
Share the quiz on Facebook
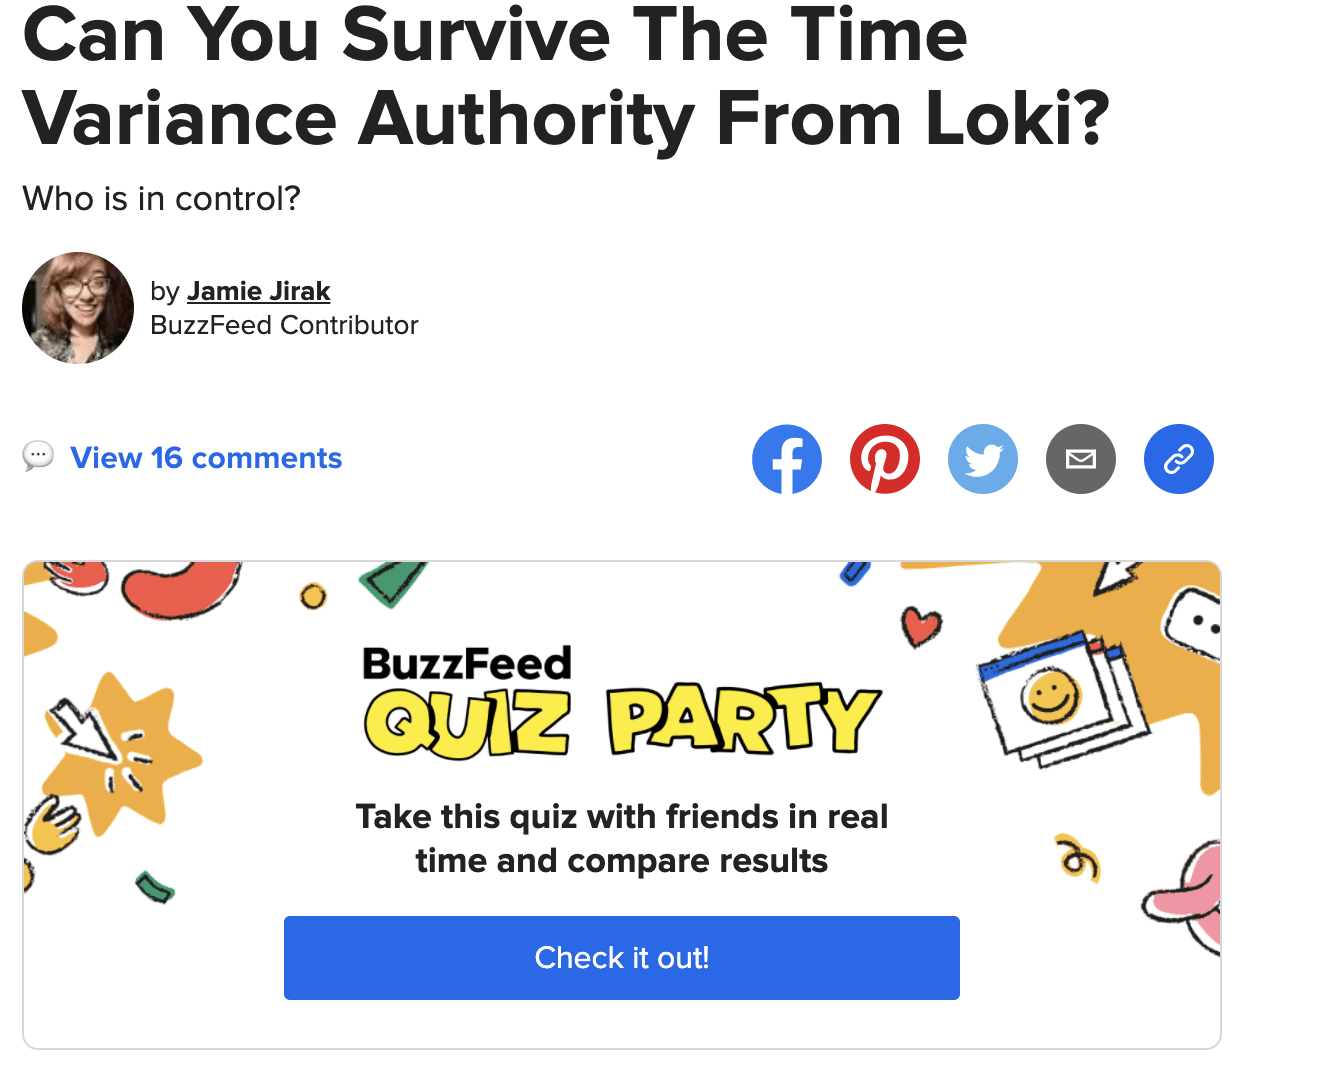pos(787,458)
